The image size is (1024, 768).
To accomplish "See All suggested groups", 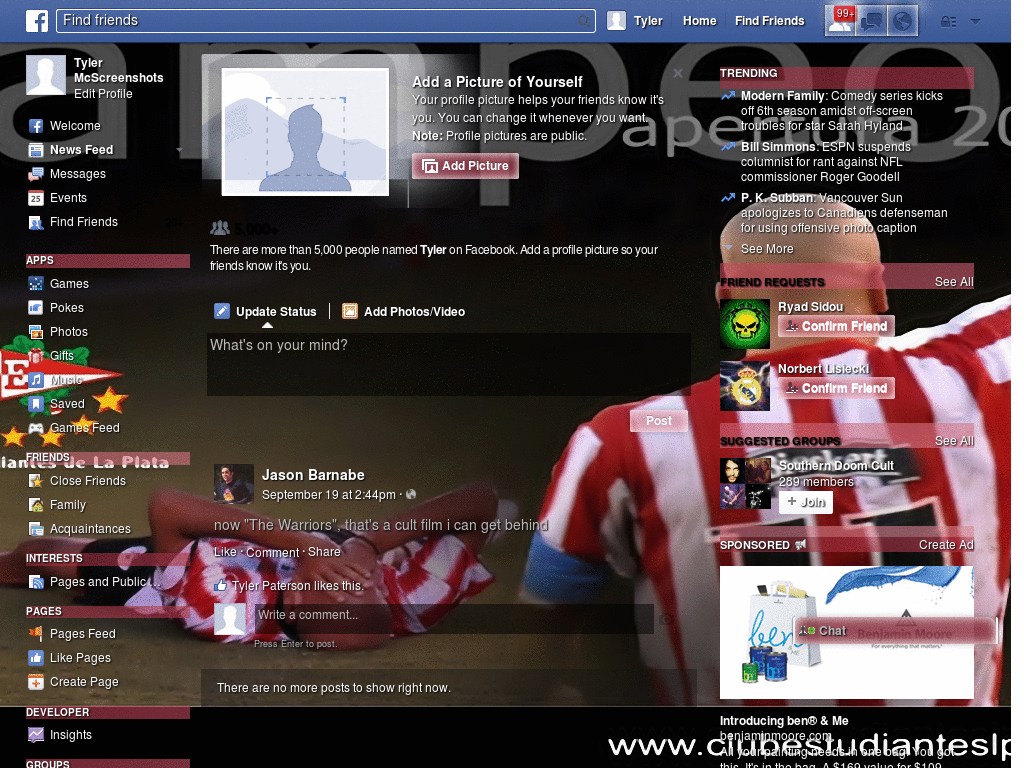I will 953,441.
